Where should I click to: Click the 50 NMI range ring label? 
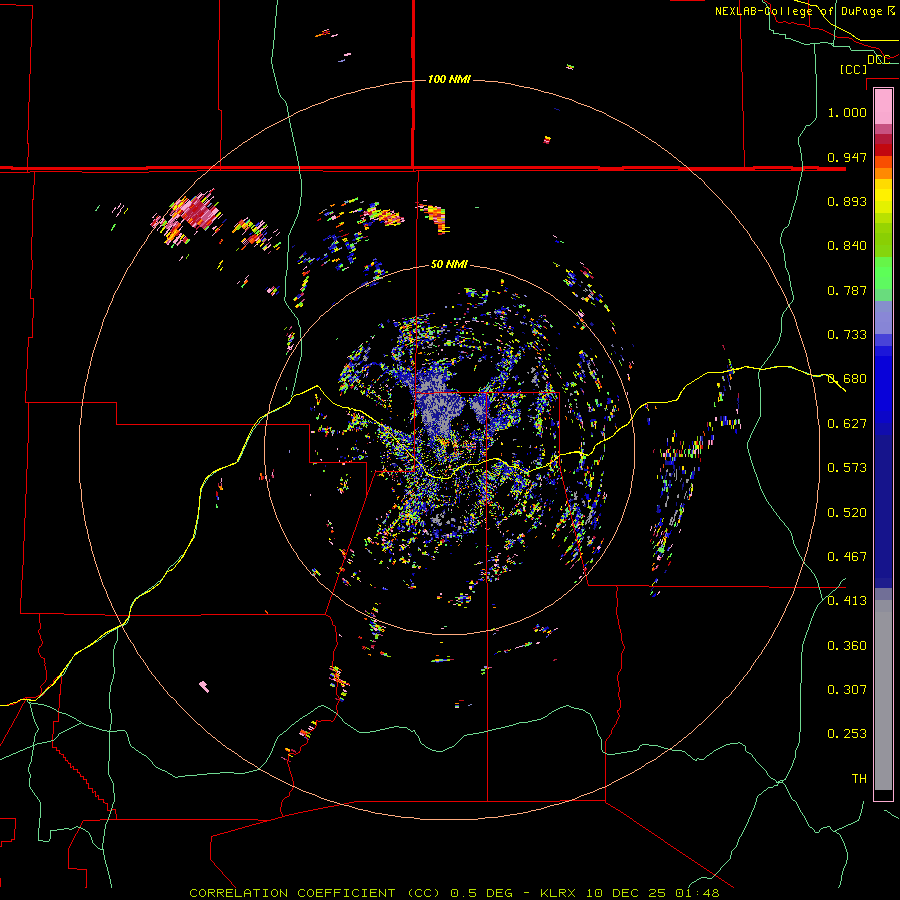point(449,264)
